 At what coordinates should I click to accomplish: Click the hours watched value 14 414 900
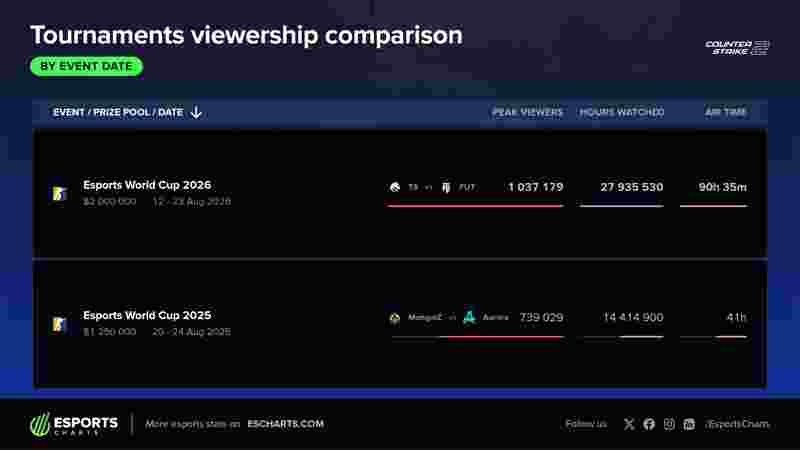[633, 317]
